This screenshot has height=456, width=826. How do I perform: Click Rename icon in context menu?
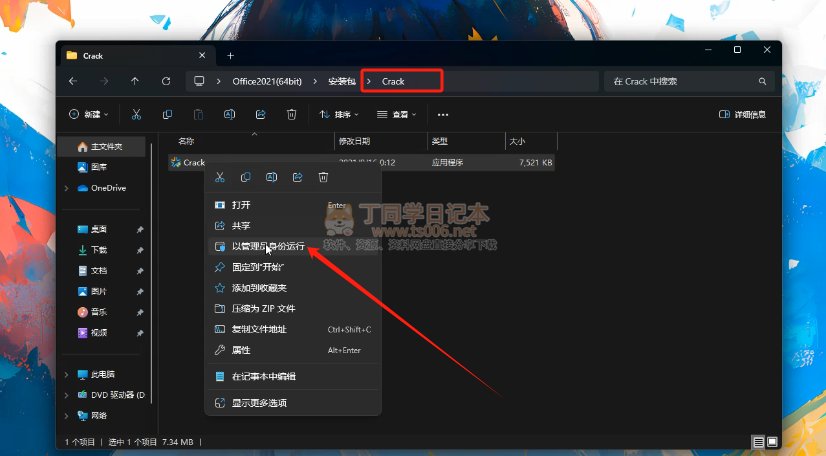coord(271,177)
